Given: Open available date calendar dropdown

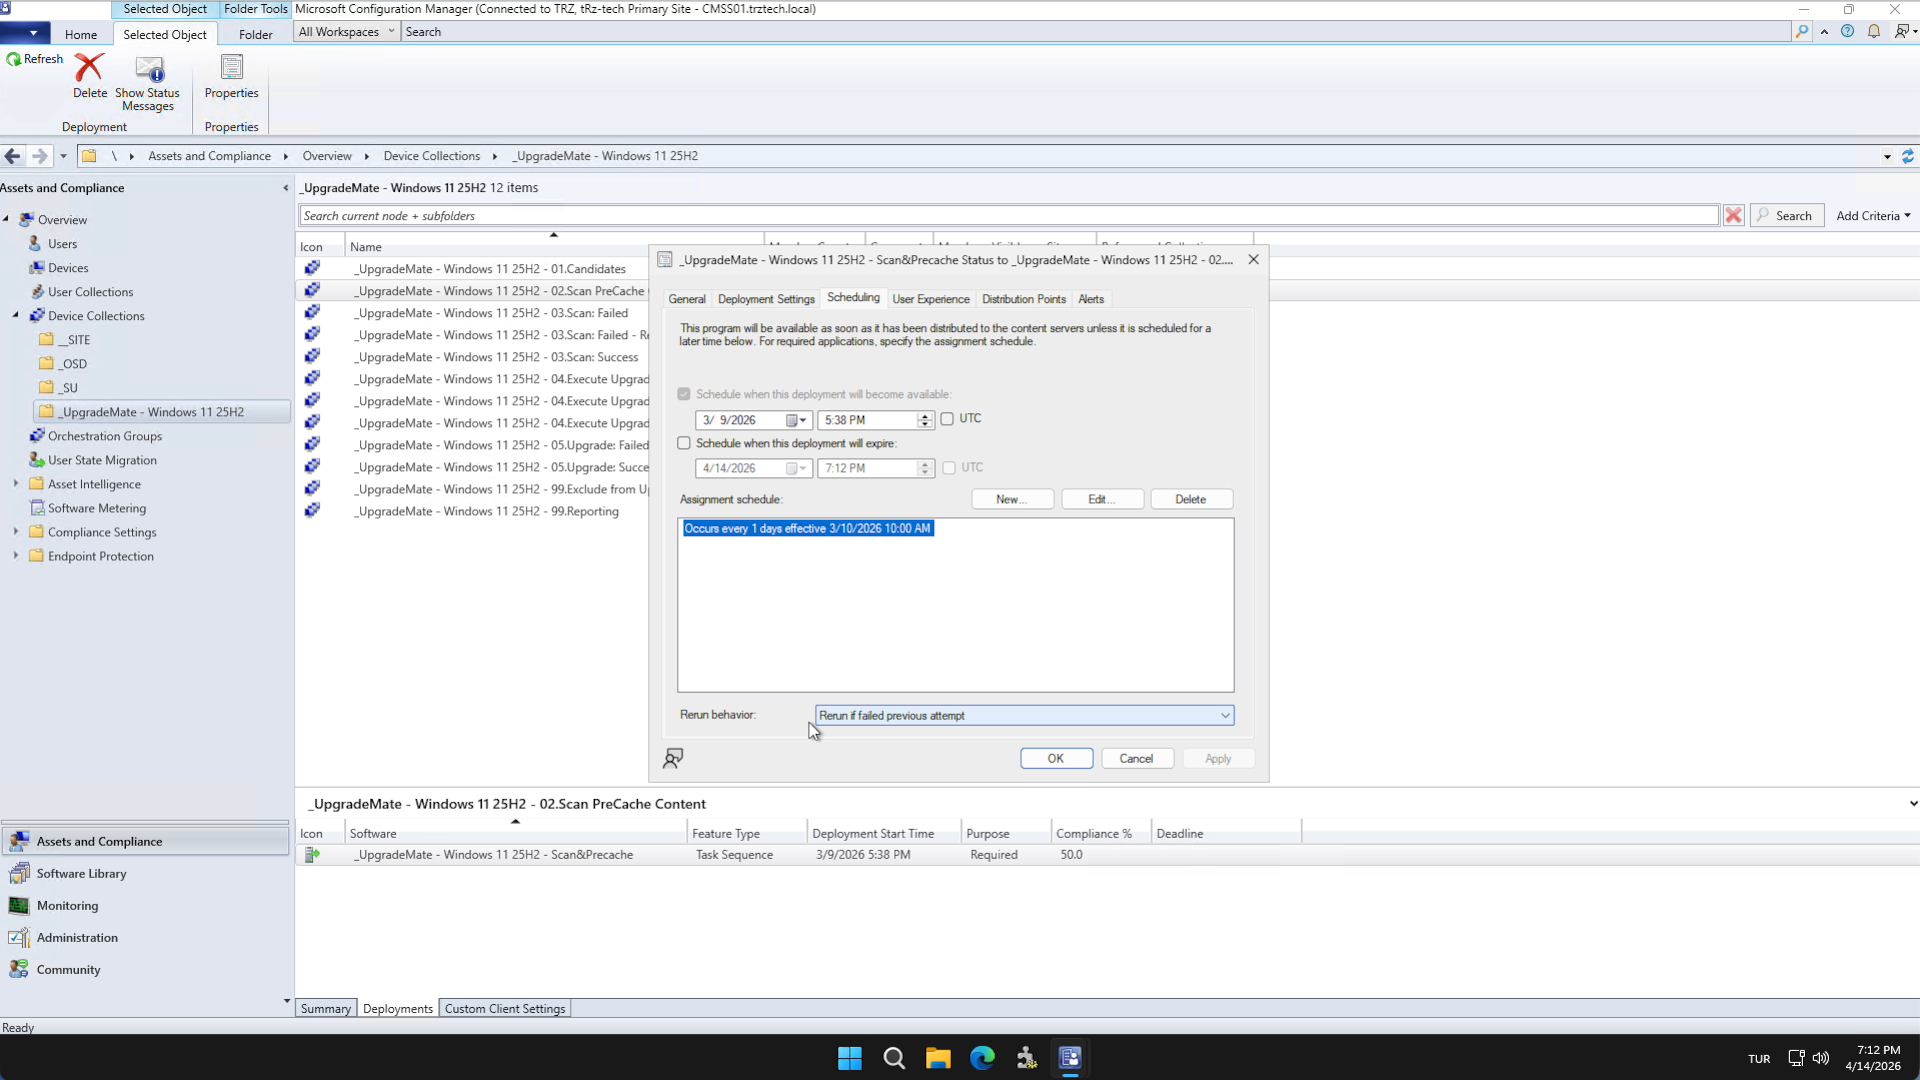Looking at the screenshot, I should [797, 420].
